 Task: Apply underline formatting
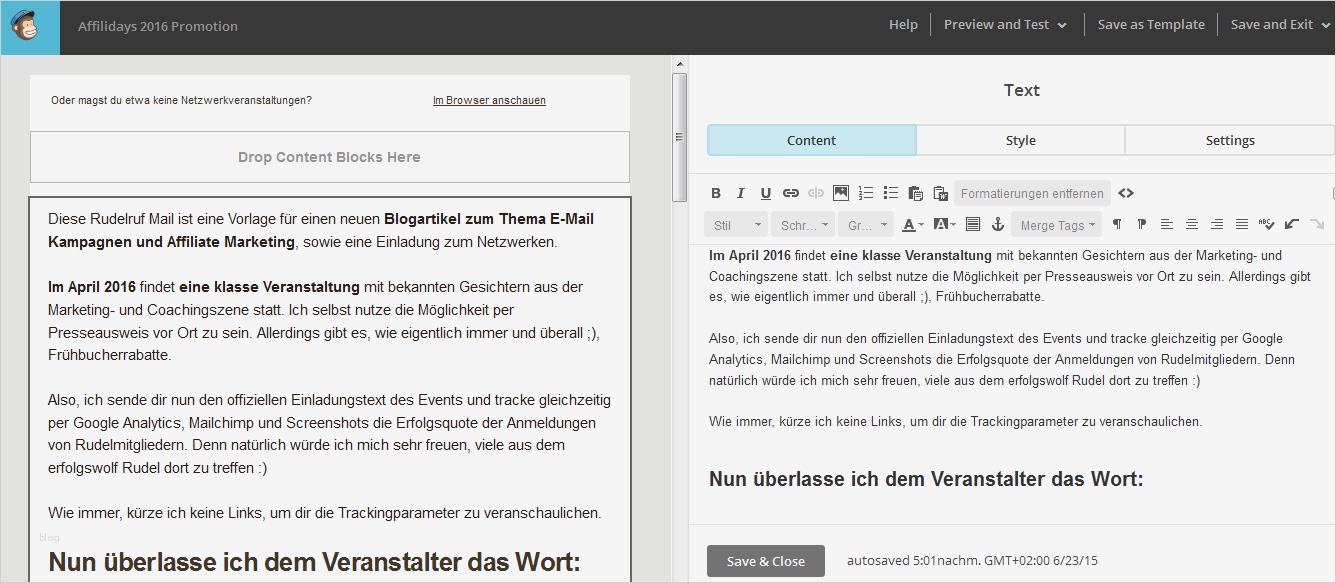766,193
